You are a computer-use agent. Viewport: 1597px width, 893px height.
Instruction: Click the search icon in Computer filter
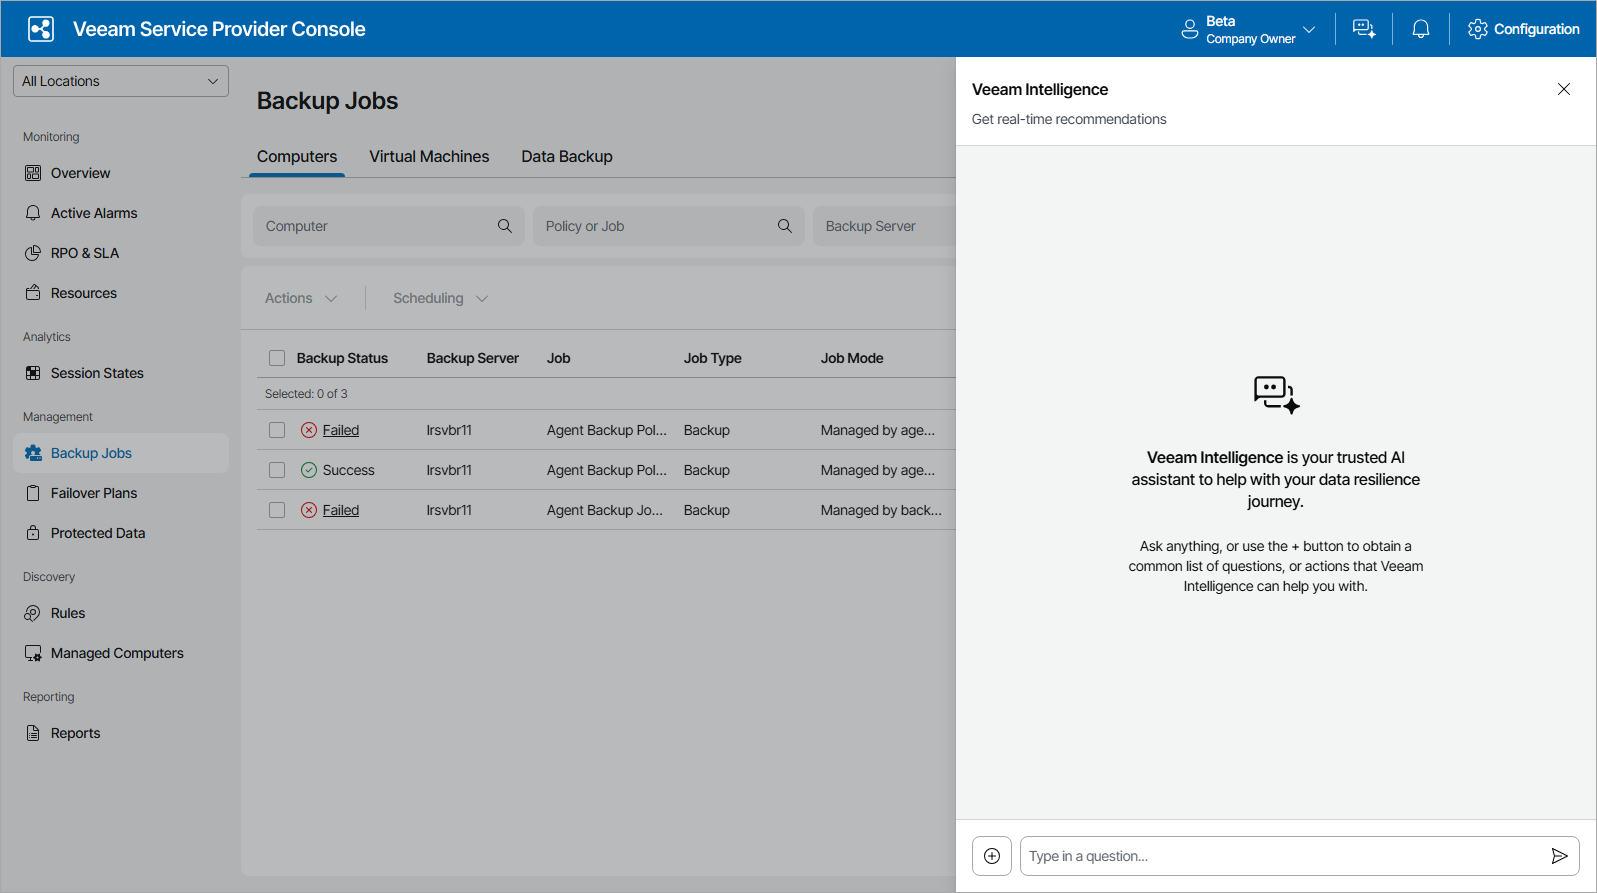[505, 226]
